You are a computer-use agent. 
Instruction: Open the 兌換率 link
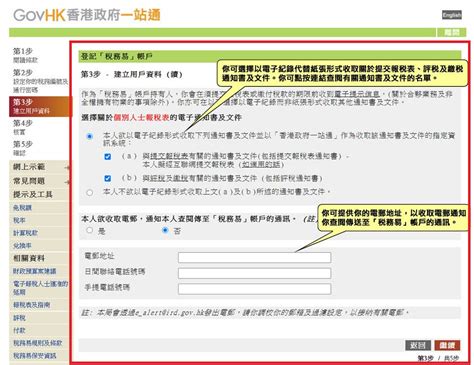point(22,246)
